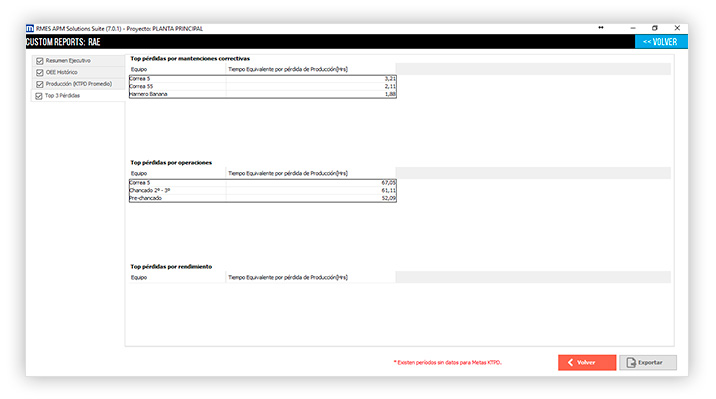
Task: Toggle the OEE Histórico checkbox
Action: point(40,73)
